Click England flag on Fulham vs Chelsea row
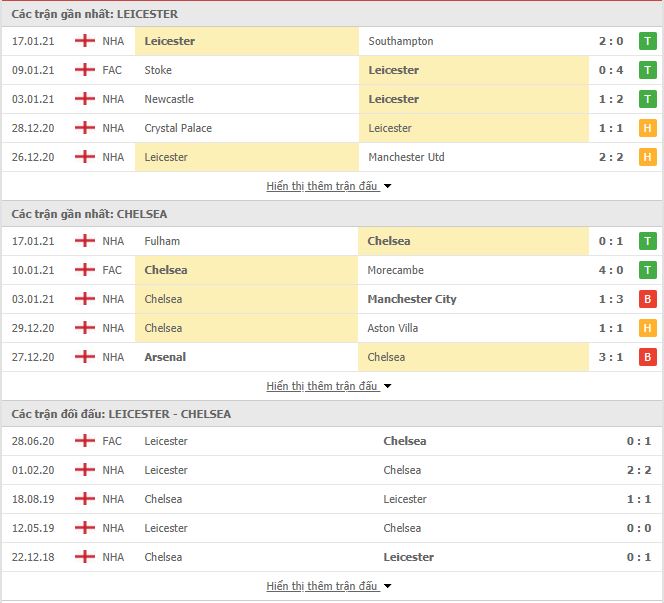Viewport: 664px width, 603px height. click(85, 241)
